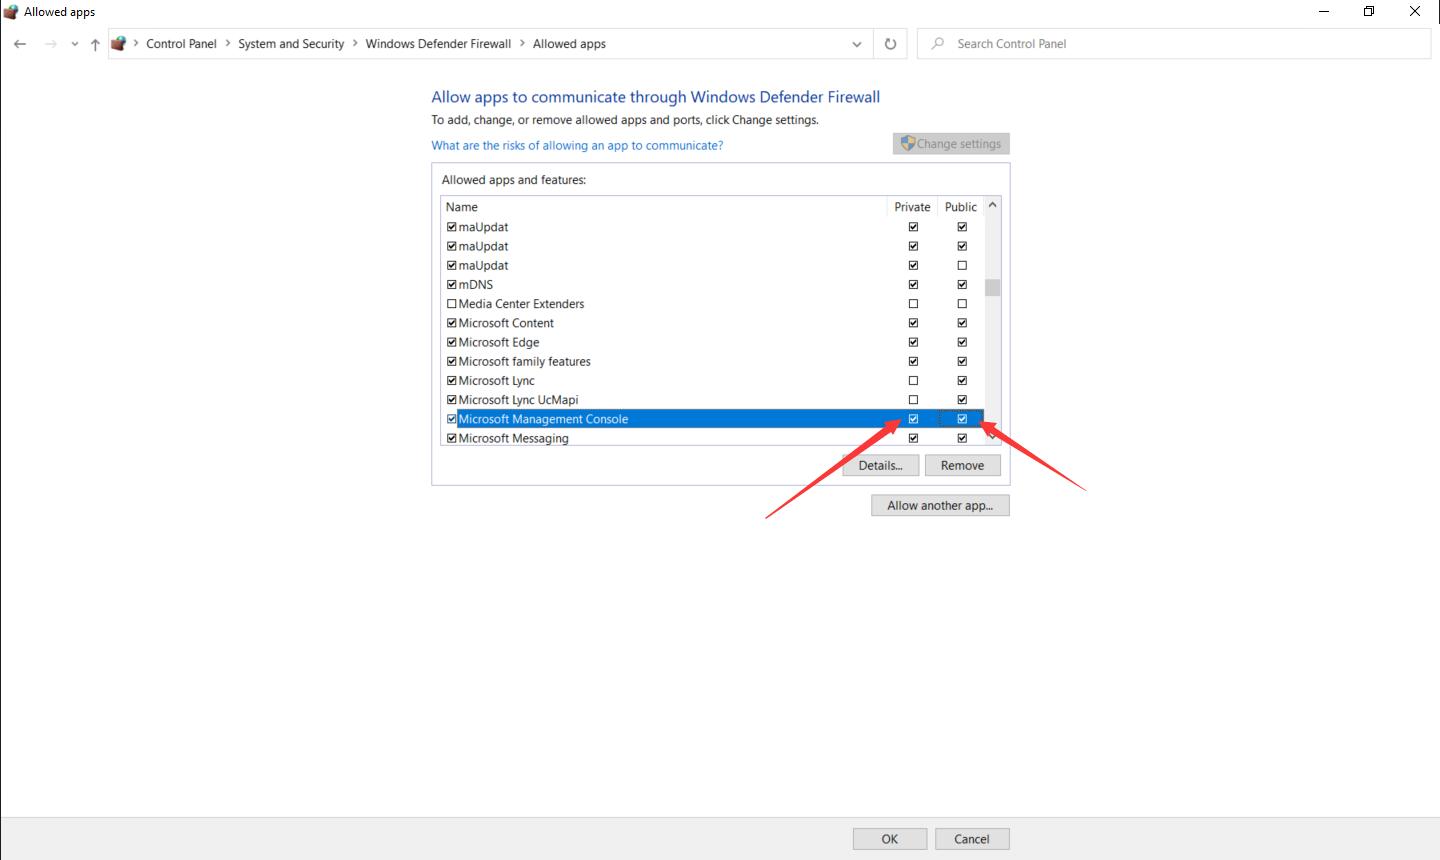This screenshot has height=860, width=1440.
Task: Uncheck Private for Microsoft Management Console
Action: [x=913, y=419]
